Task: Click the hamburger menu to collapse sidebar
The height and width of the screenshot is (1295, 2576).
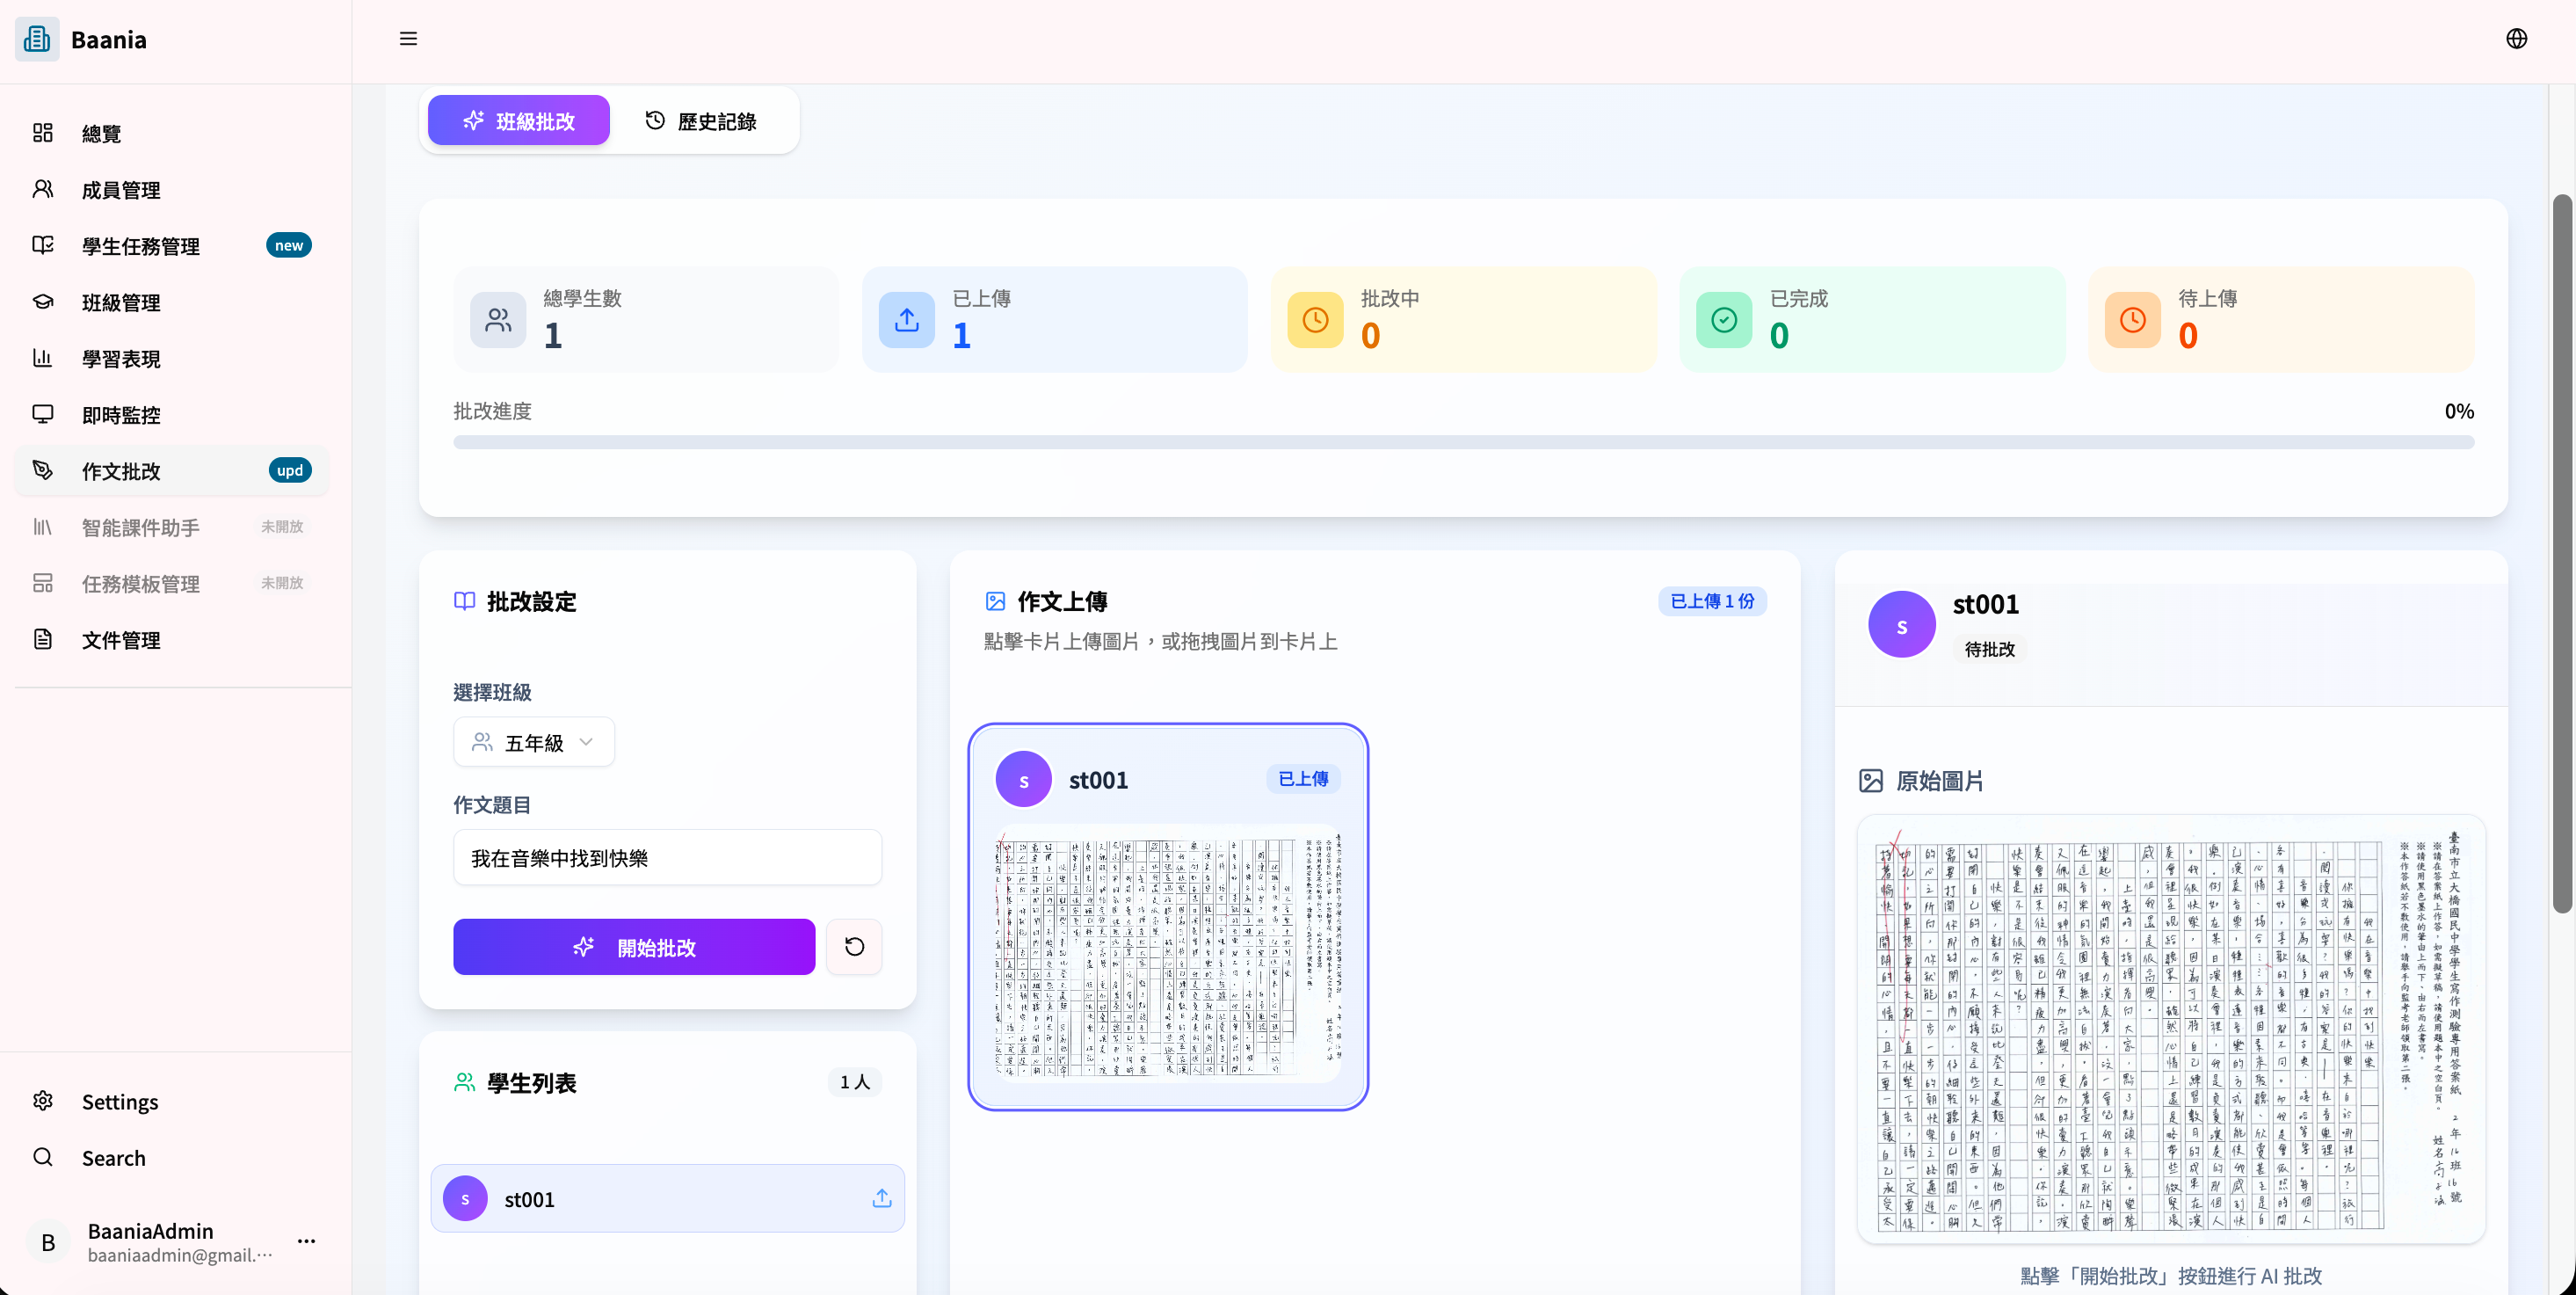Action: coord(408,39)
